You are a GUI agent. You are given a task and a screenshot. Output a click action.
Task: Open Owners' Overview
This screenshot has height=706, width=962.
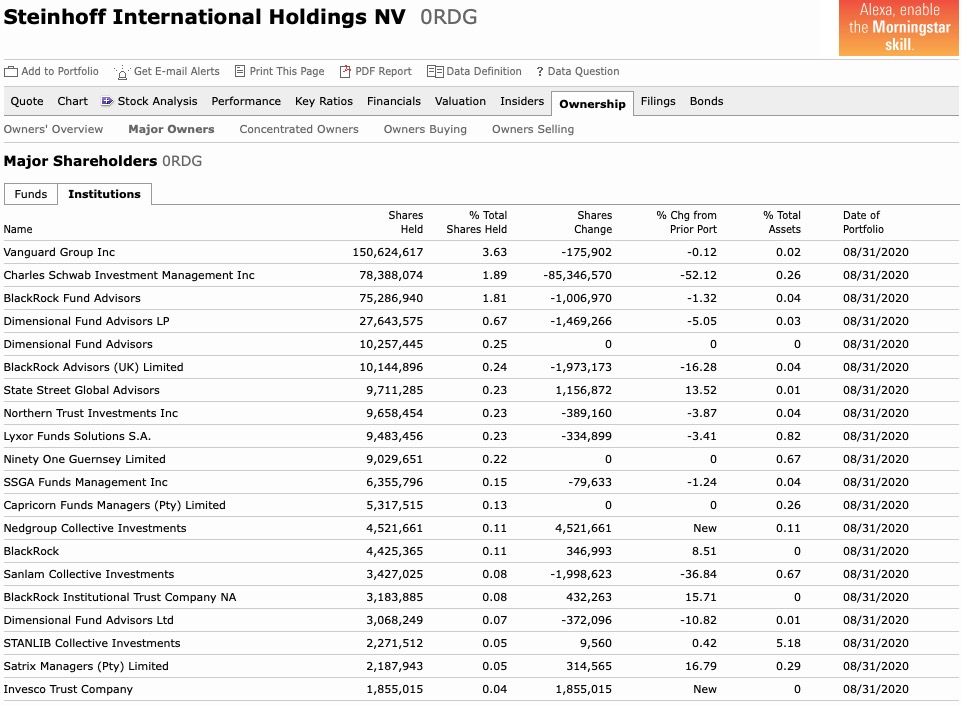click(x=52, y=129)
